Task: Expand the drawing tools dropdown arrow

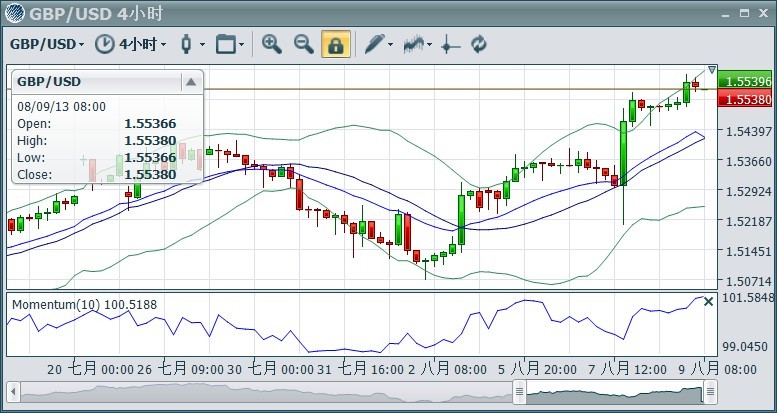Action: [390, 45]
